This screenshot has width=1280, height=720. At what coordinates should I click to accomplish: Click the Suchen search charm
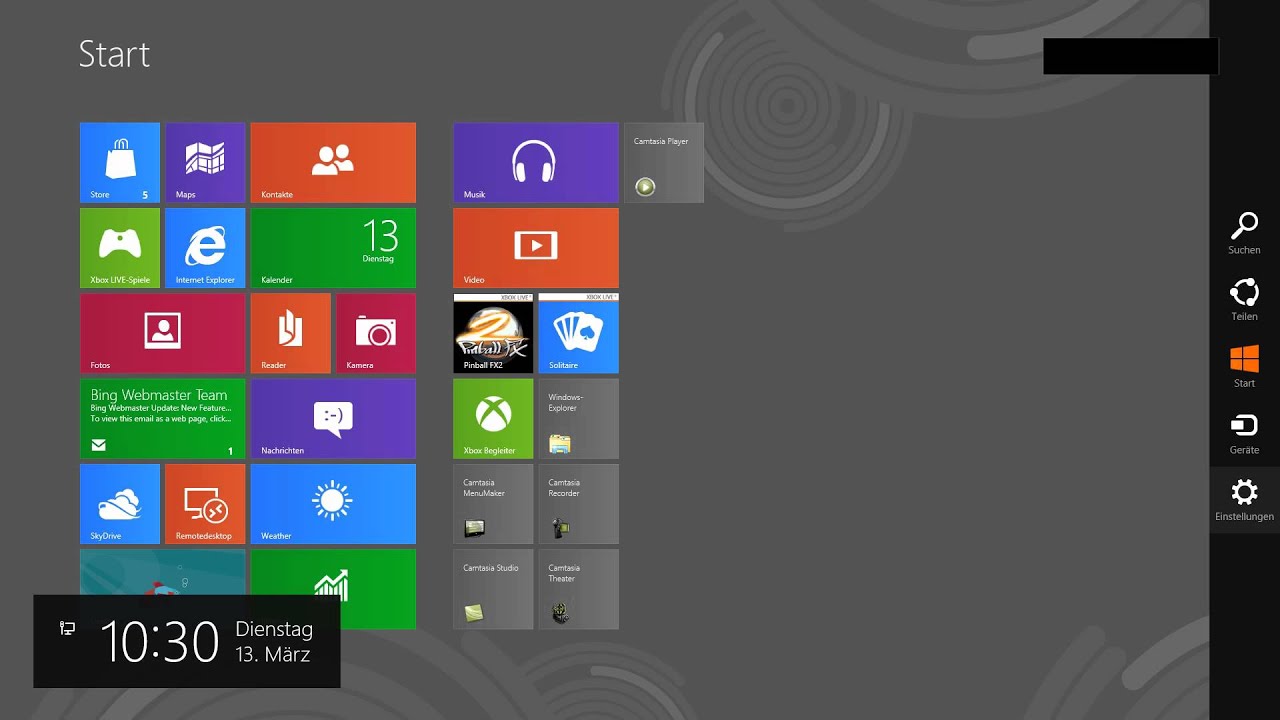point(1244,234)
